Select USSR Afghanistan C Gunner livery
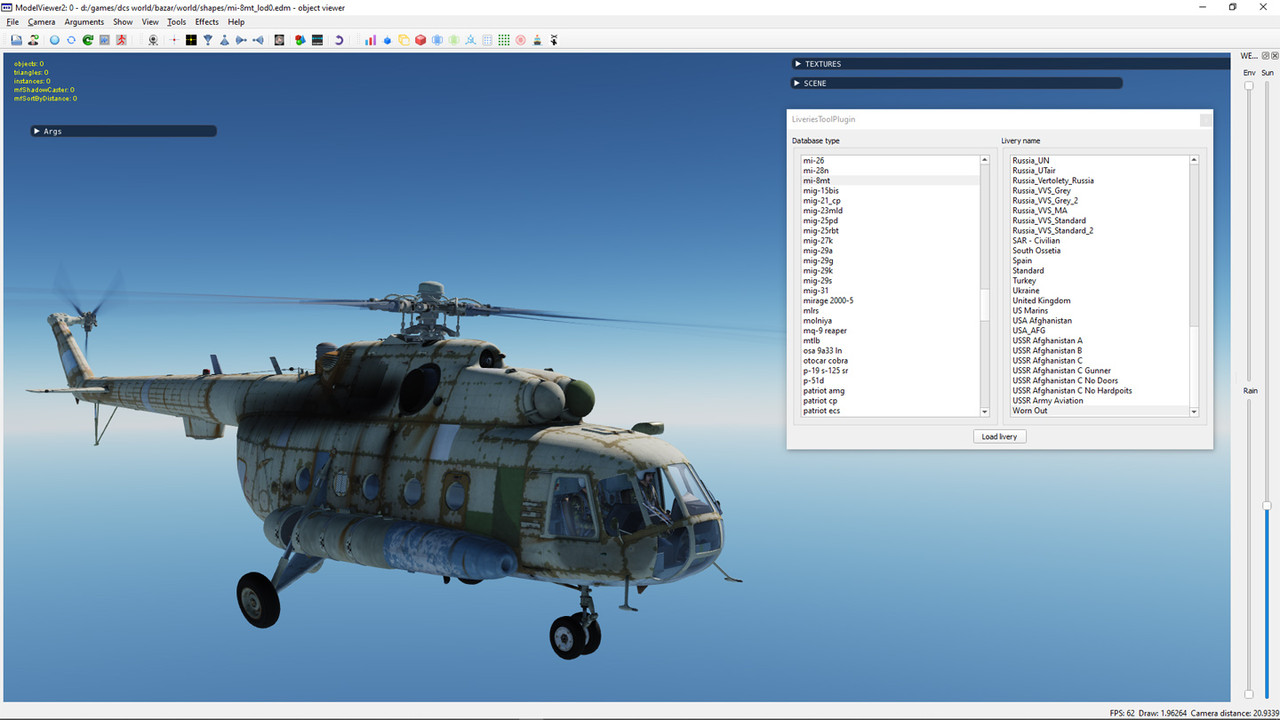 [x=1098, y=371]
